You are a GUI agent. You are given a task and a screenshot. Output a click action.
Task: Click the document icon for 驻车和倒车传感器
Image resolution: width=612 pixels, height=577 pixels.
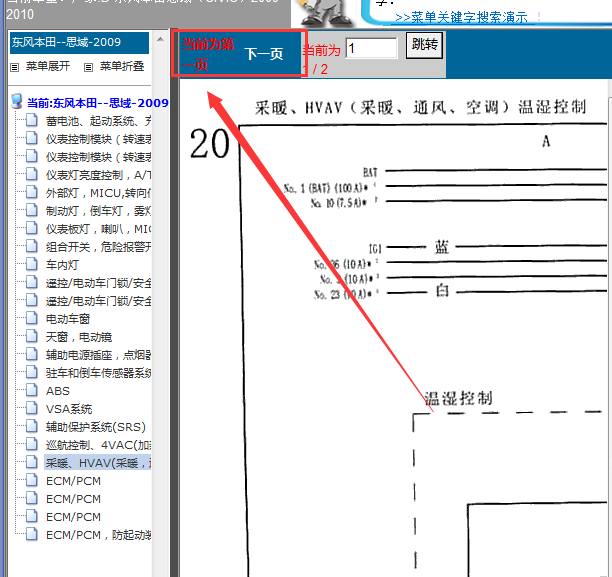[32, 372]
